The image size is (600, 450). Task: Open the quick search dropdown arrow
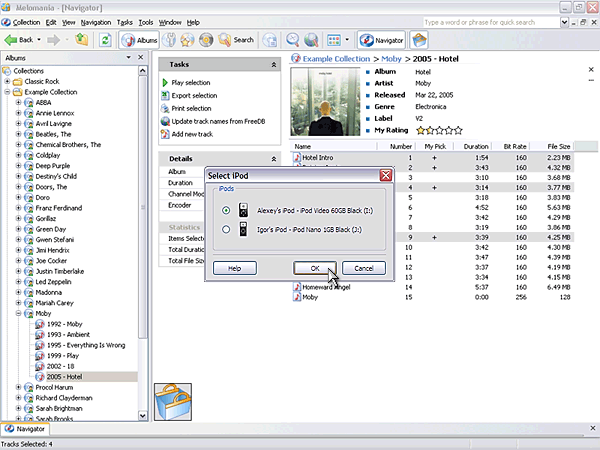[x=564, y=22]
